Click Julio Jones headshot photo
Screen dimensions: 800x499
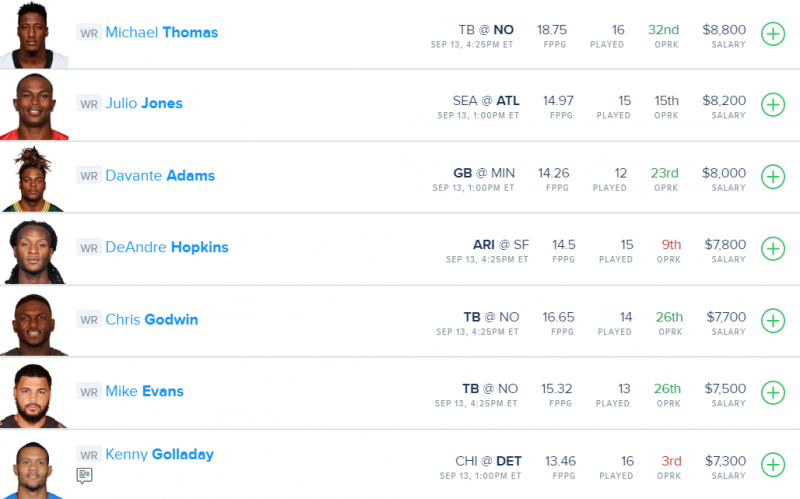coord(34,106)
